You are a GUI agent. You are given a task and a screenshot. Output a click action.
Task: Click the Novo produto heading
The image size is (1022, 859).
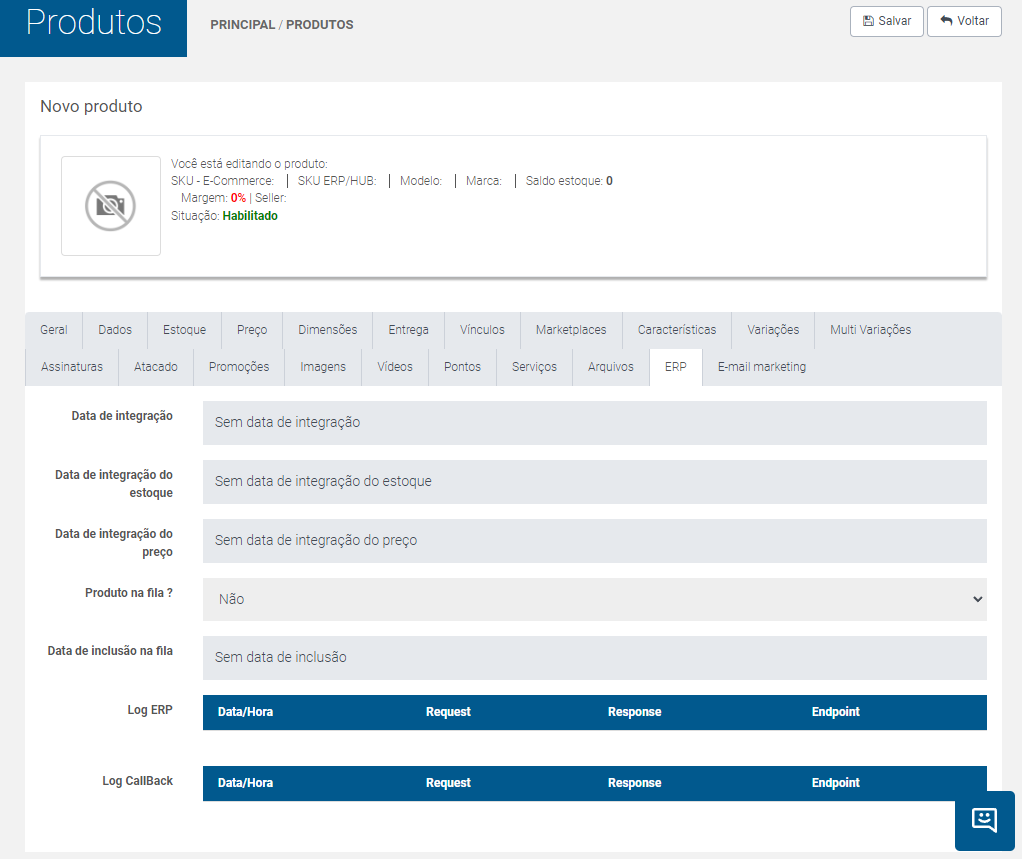pos(91,106)
